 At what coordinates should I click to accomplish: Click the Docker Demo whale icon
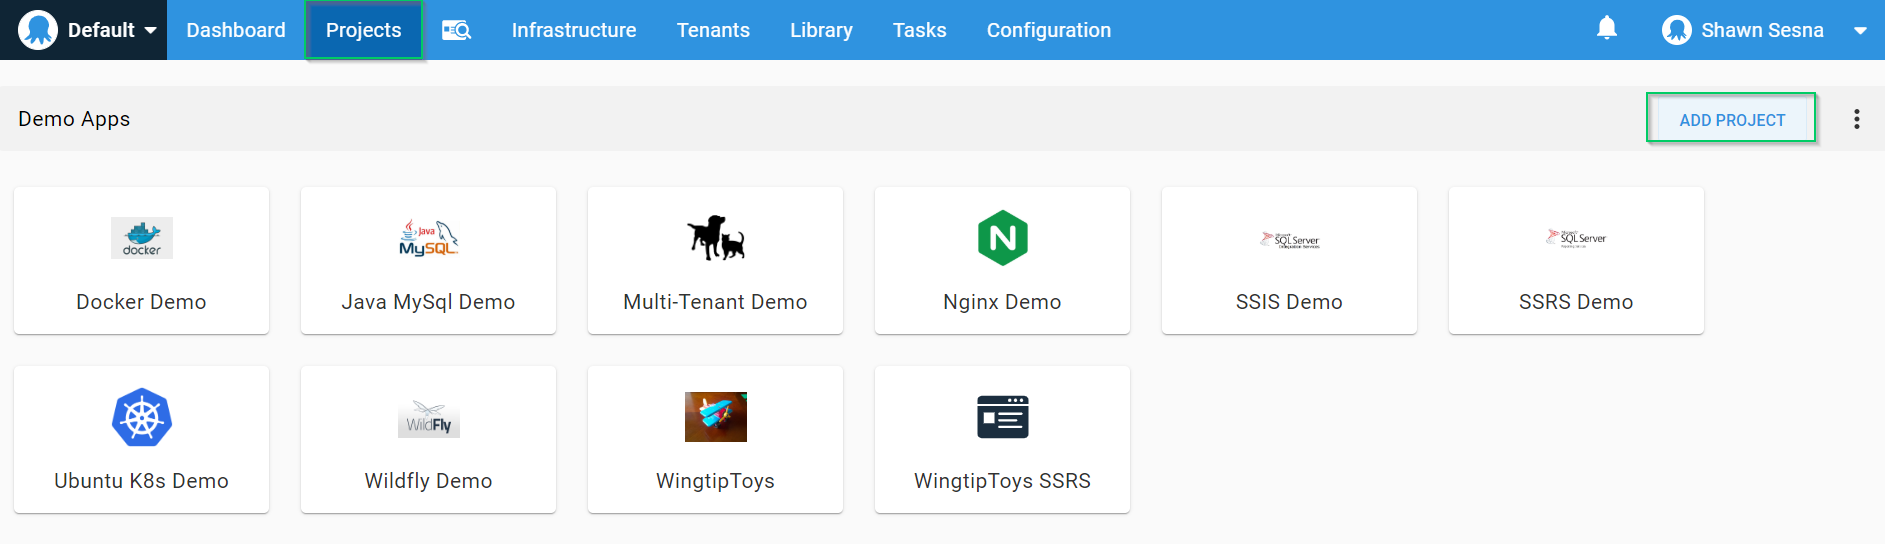click(x=141, y=238)
